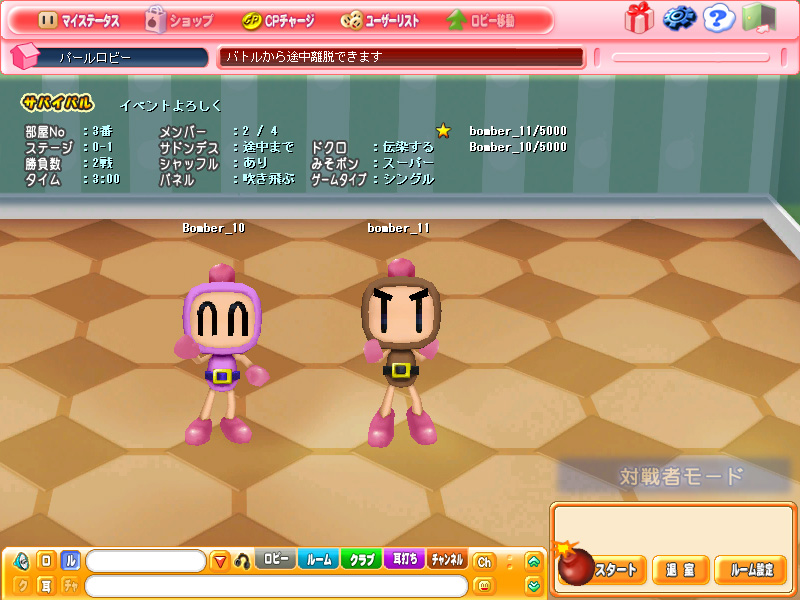Image resolution: width=800 pixels, height=600 pixels.
Task: Click the 退室 leave room button
Action: (x=681, y=570)
